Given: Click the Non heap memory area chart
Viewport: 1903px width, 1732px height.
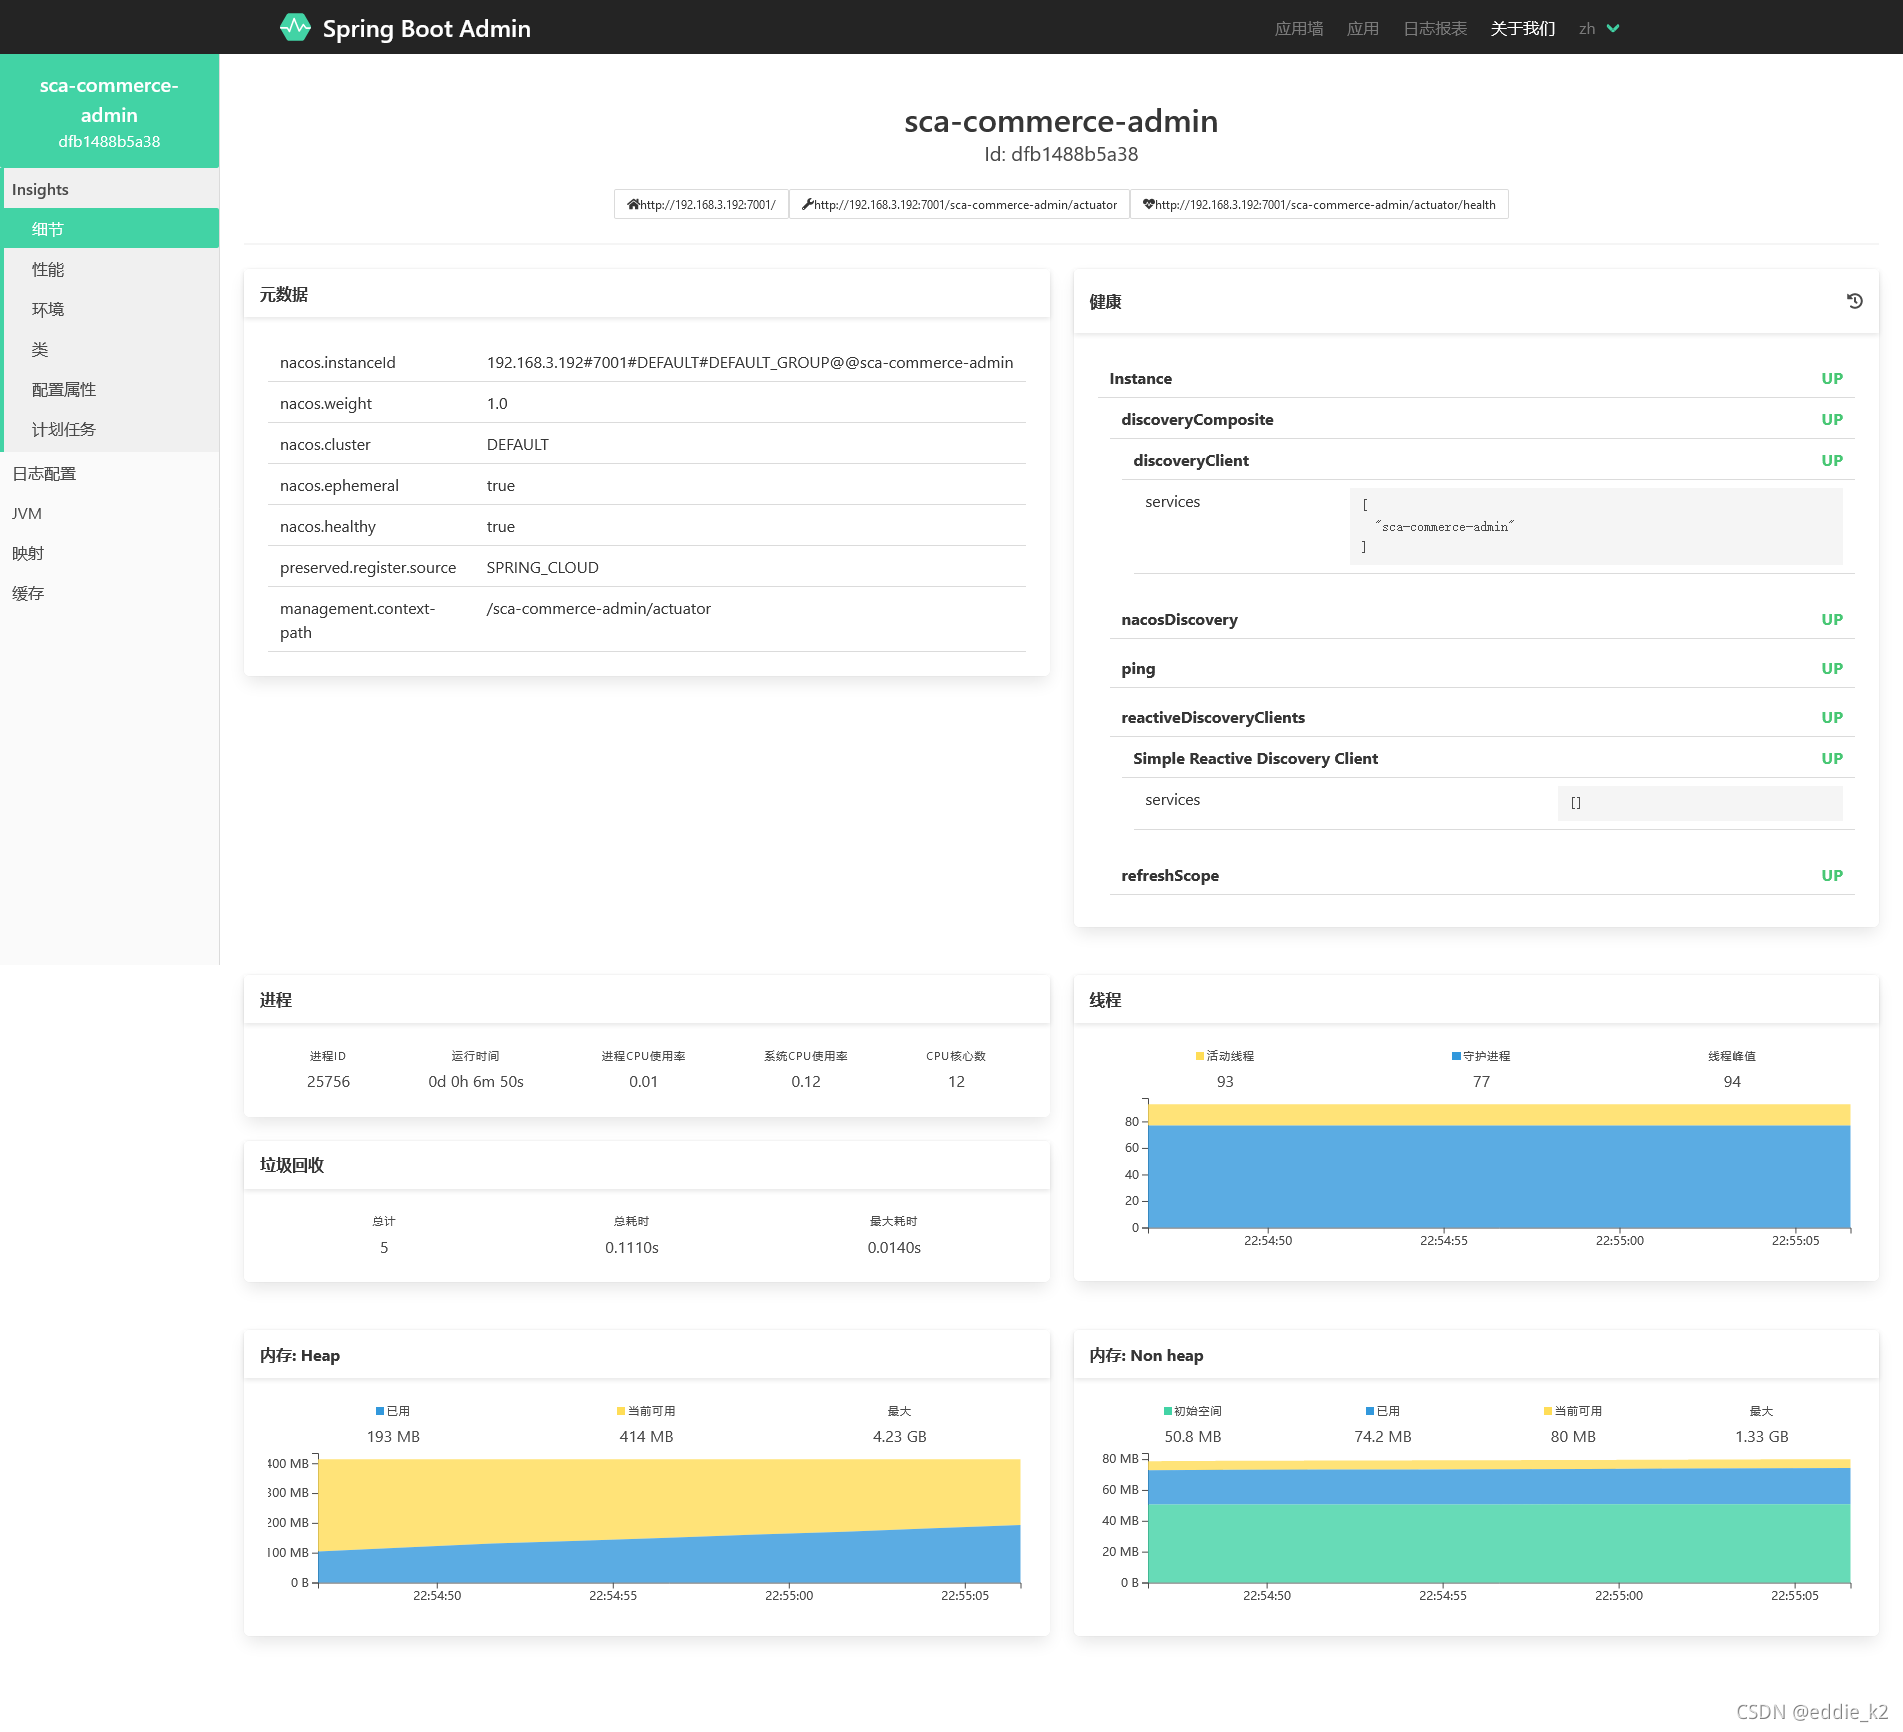Looking at the screenshot, I should (x=1499, y=1521).
